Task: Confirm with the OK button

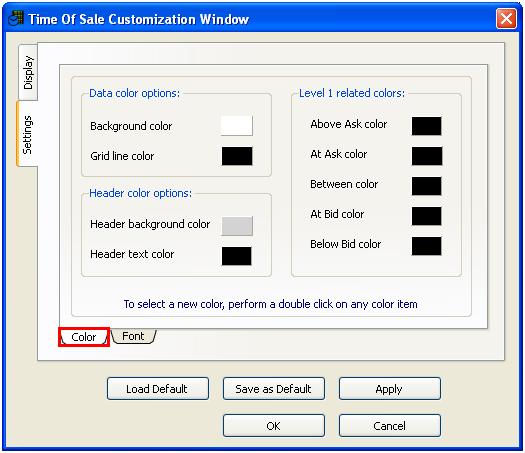Action: tap(274, 426)
